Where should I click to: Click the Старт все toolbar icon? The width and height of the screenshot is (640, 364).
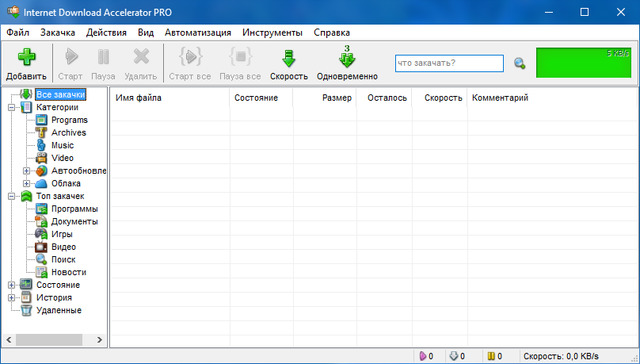tap(190, 57)
